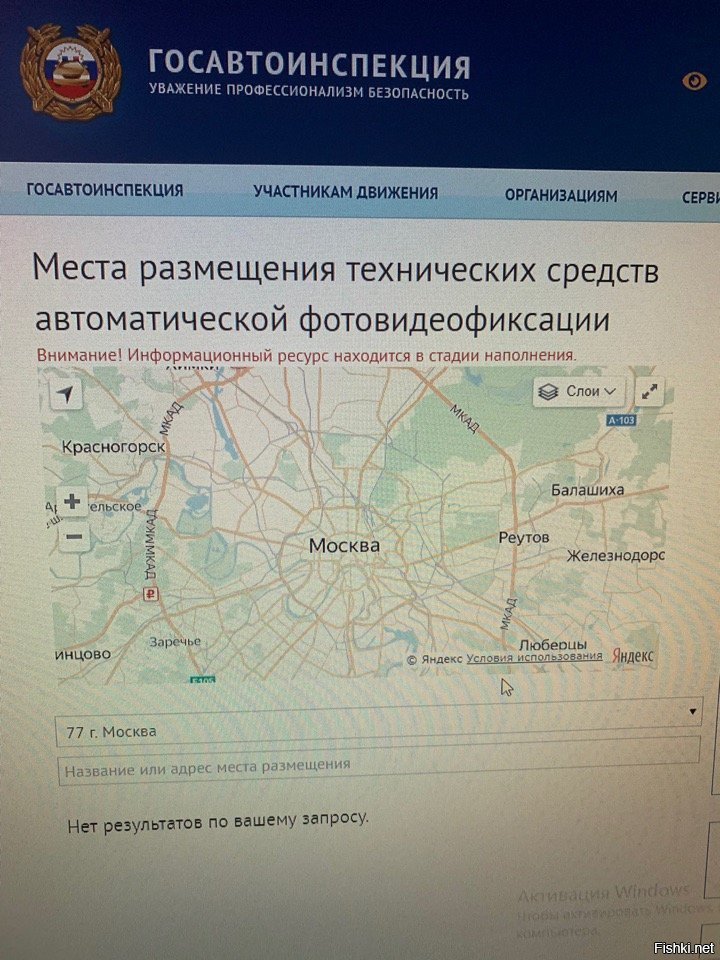Zoom in the map with plus button
Image resolution: width=720 pixels, height=960 pixels.
click(72, 500)
